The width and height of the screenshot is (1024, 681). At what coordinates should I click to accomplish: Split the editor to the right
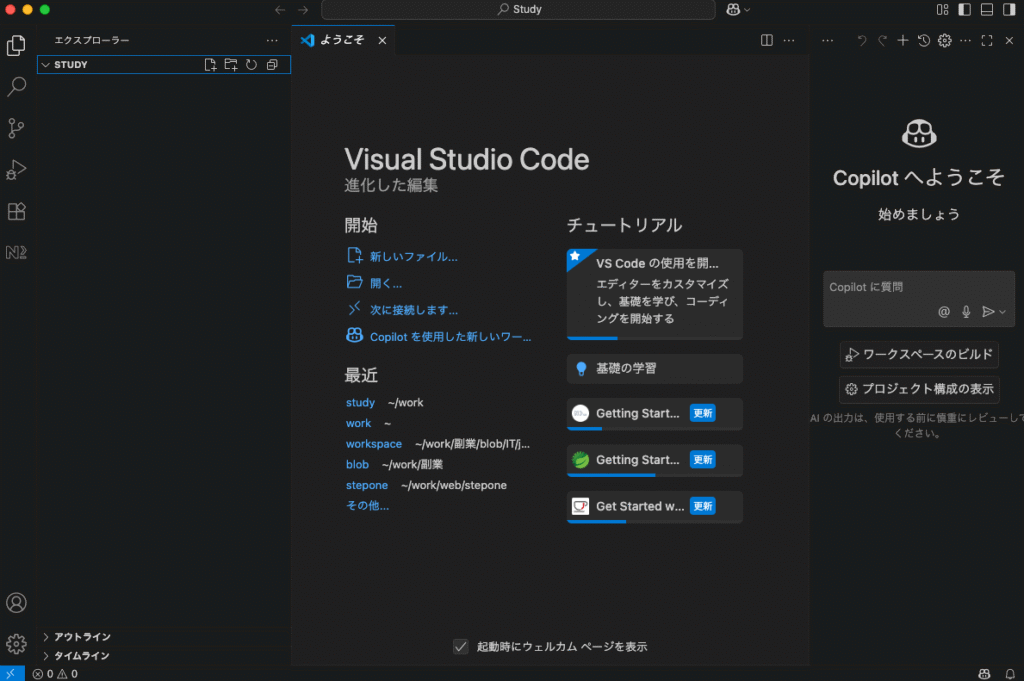pyautogui.click(x=767, y=40)
